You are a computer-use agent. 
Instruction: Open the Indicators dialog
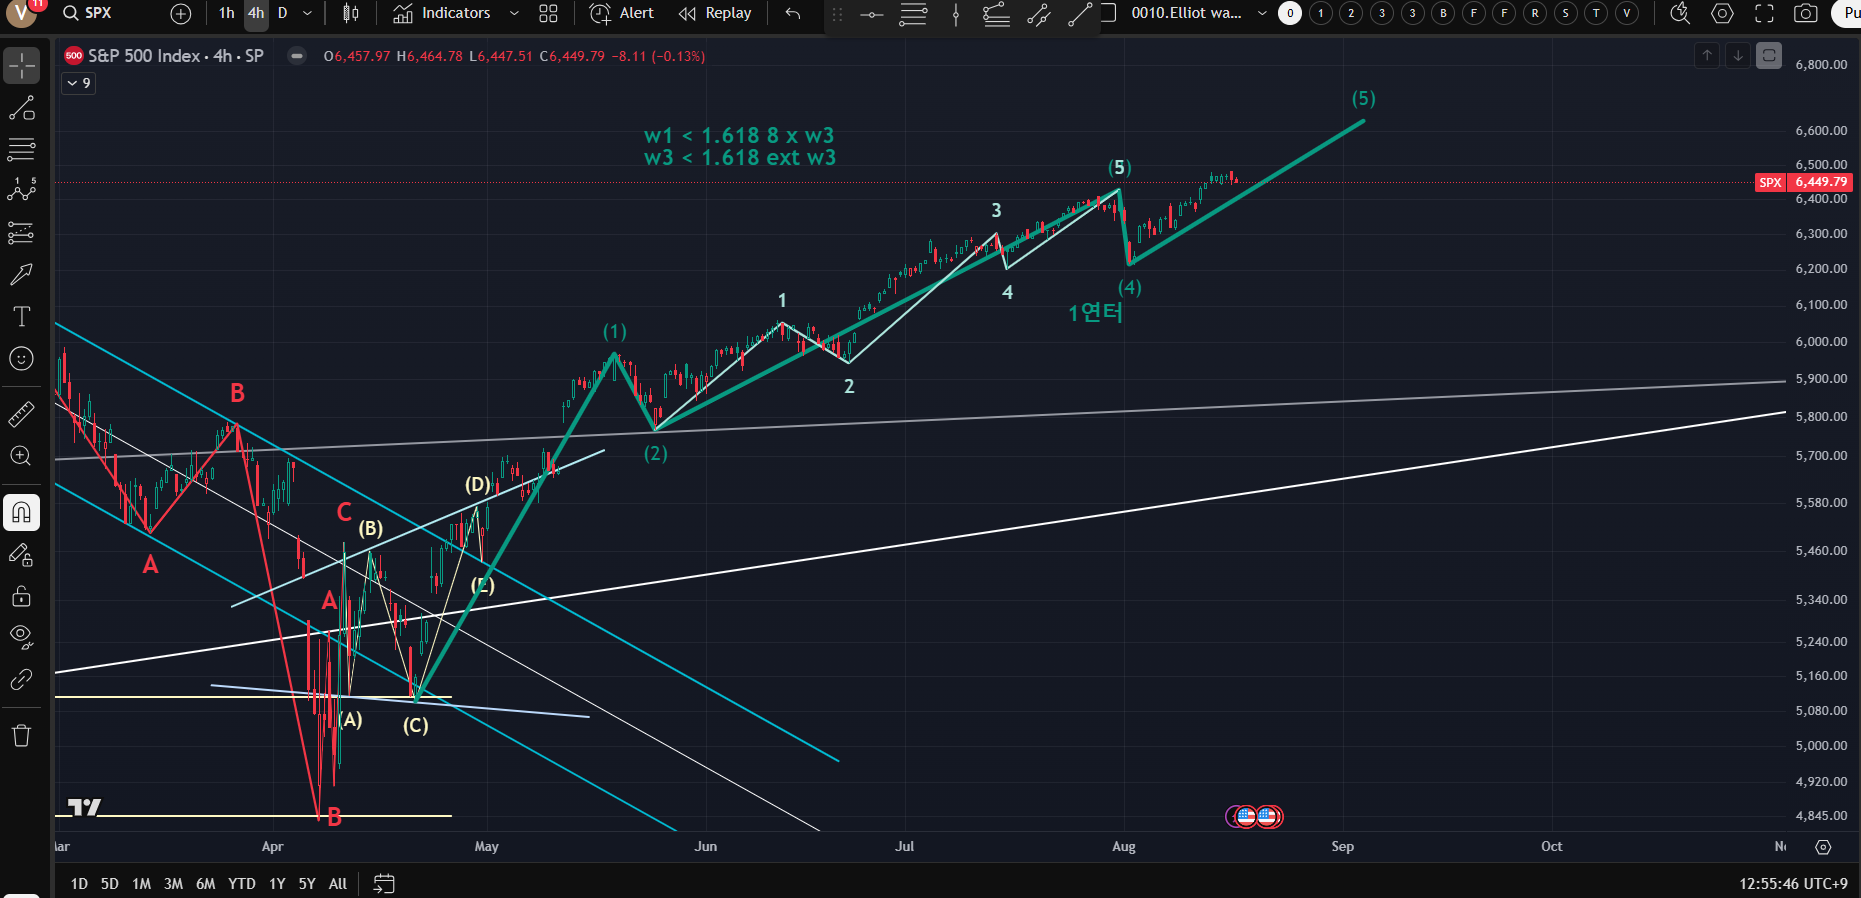point(442,13)
